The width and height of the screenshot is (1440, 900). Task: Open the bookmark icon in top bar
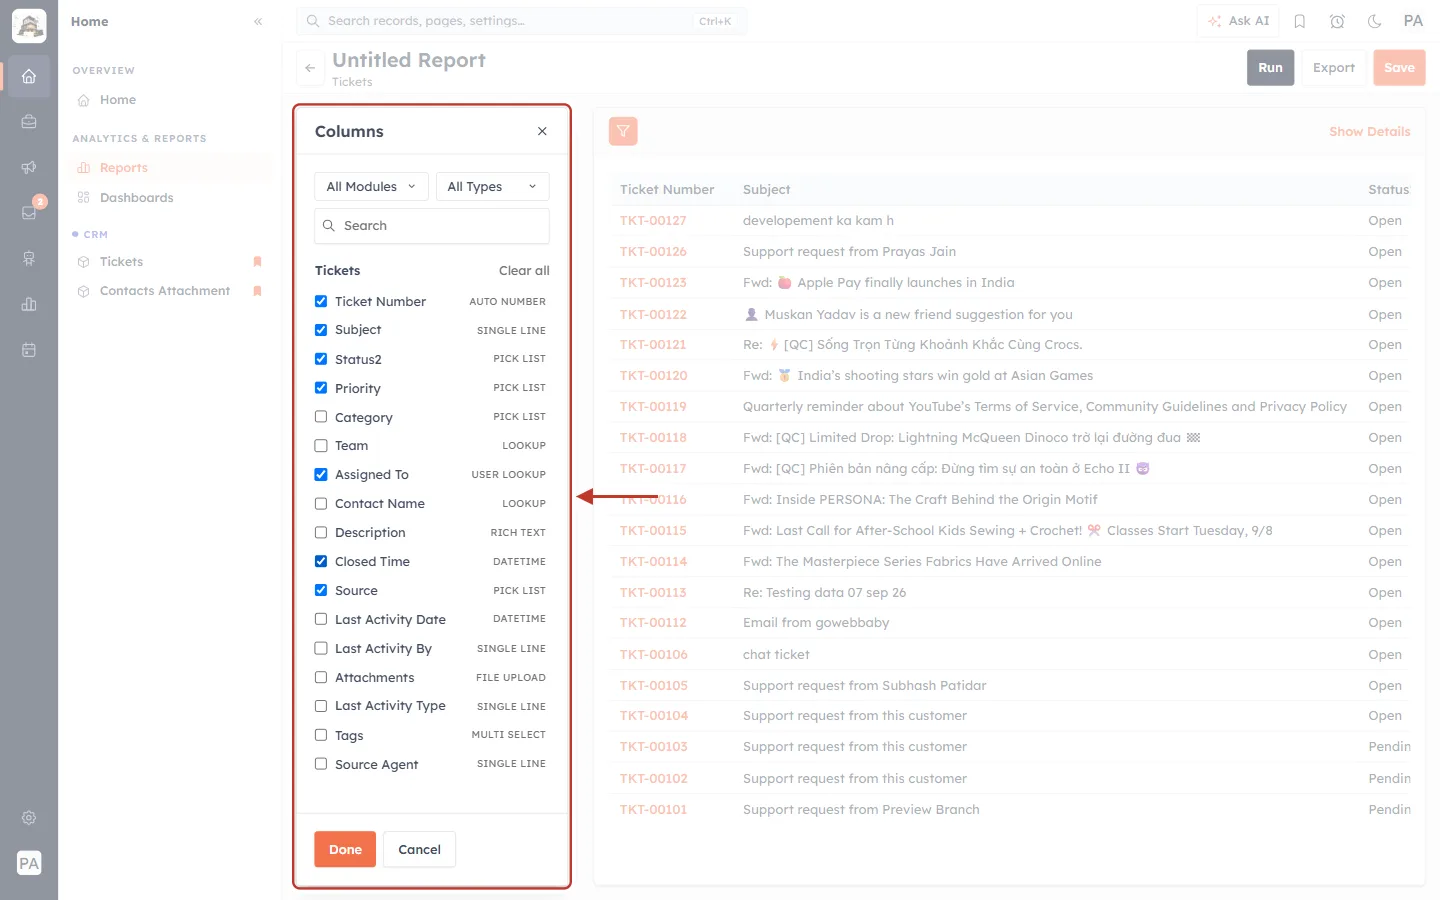pyautogui.click(x=1300, y=21)
